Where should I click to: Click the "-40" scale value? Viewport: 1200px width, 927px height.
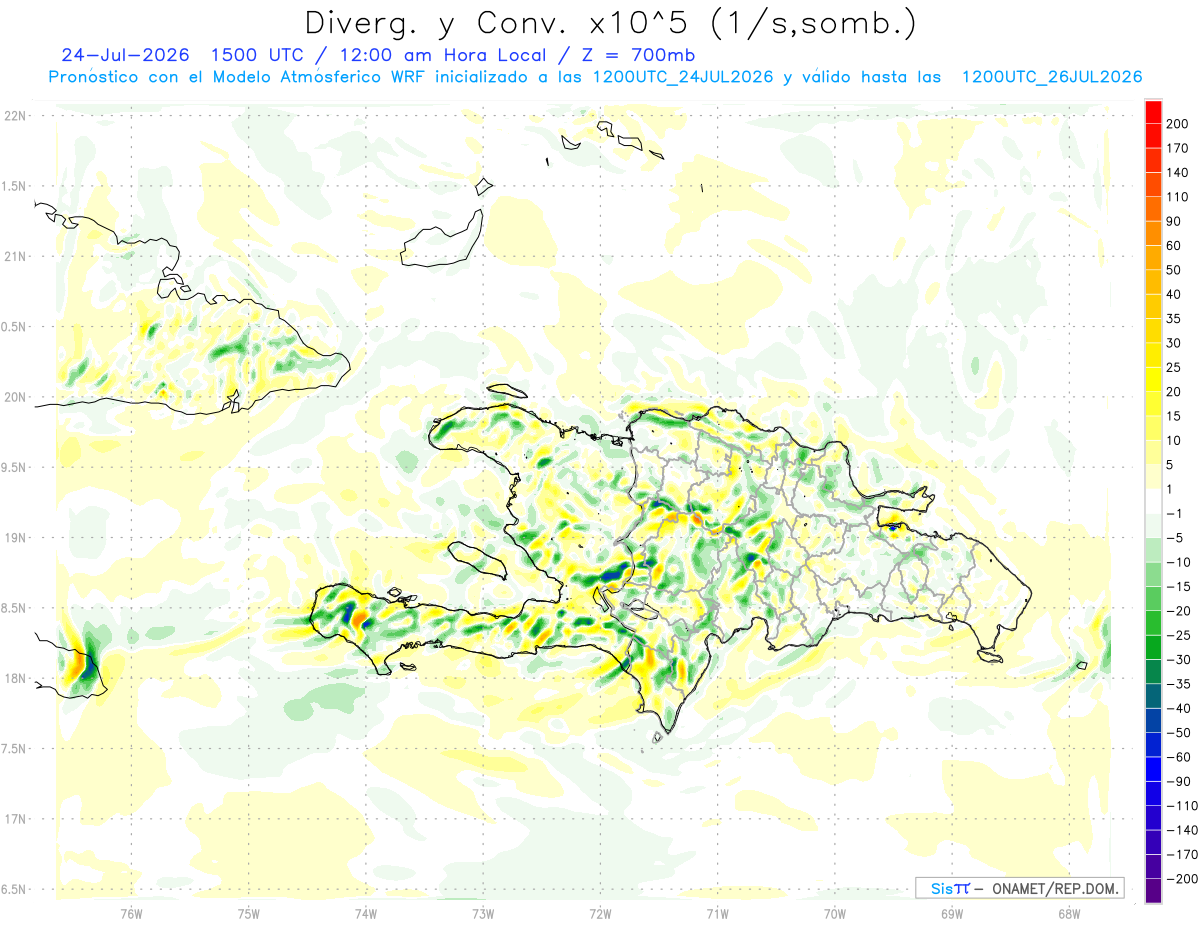1177,708
